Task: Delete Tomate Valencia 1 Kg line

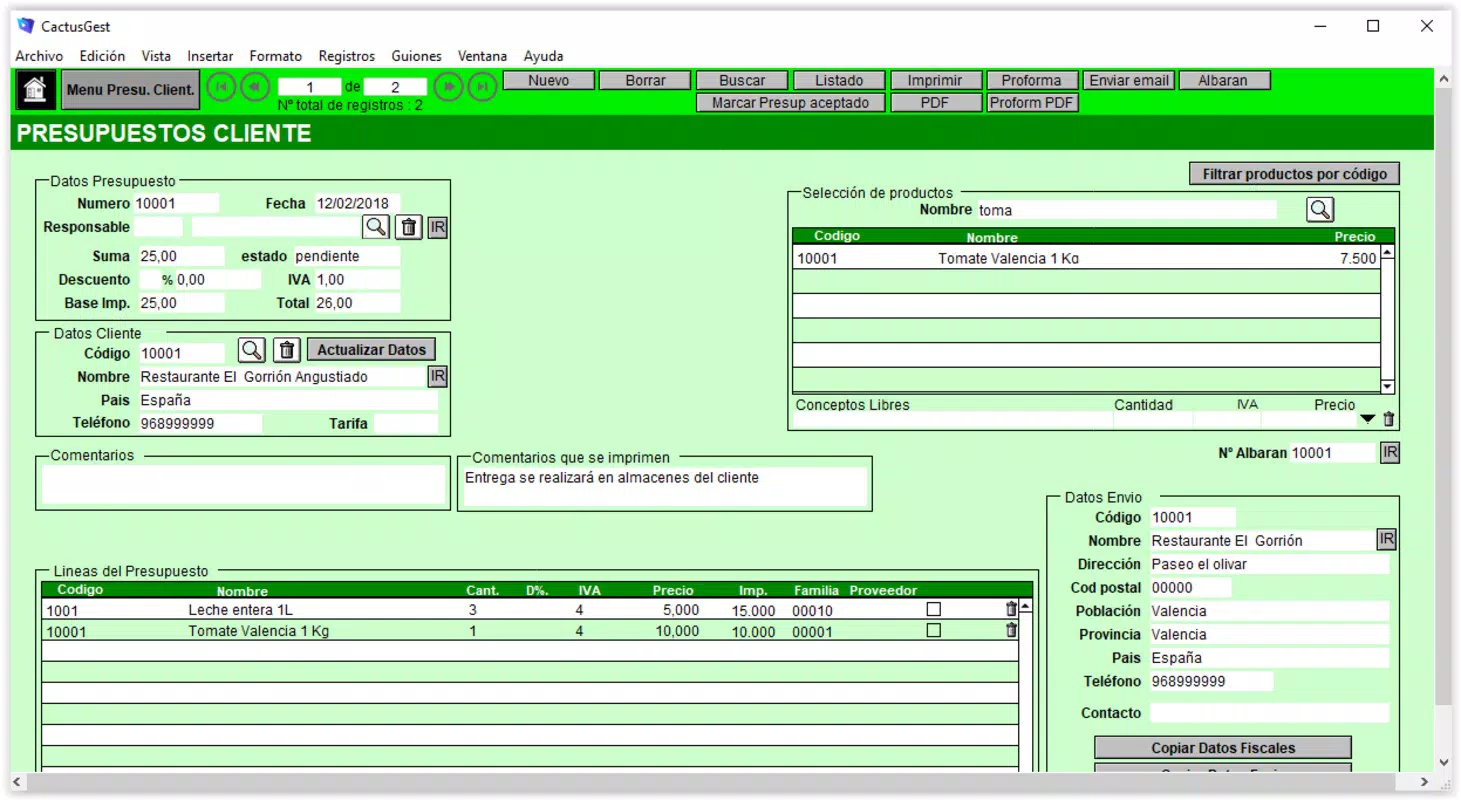Action: pyautogui.click(x=1011, y=630)
